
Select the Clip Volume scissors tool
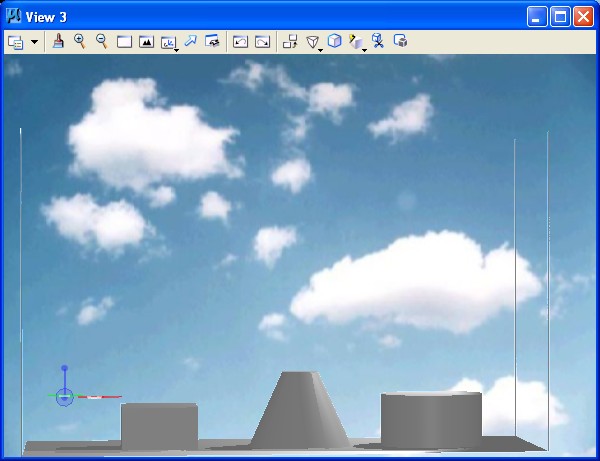coord(378,41)
